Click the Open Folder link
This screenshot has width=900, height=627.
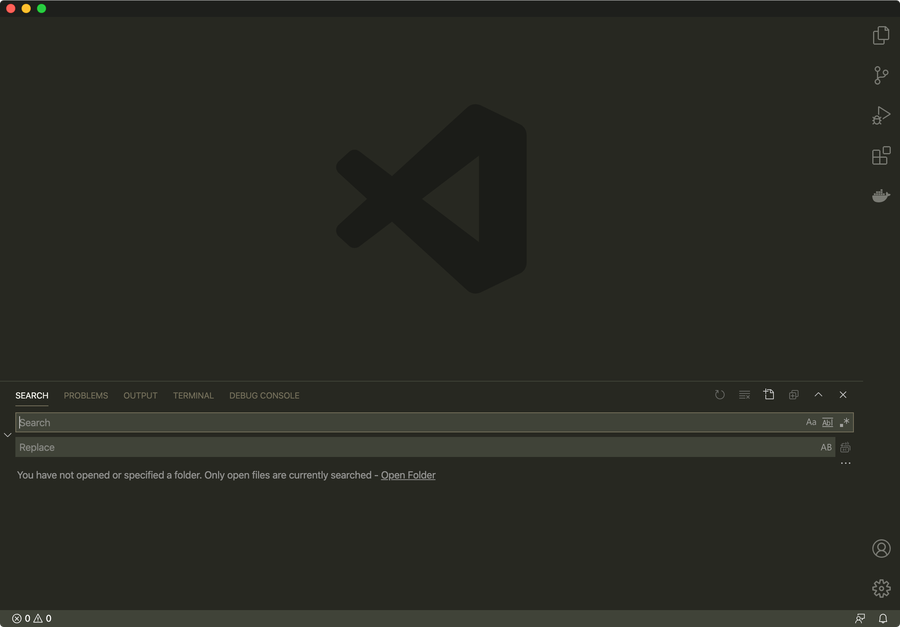click(x=408, y=475)
